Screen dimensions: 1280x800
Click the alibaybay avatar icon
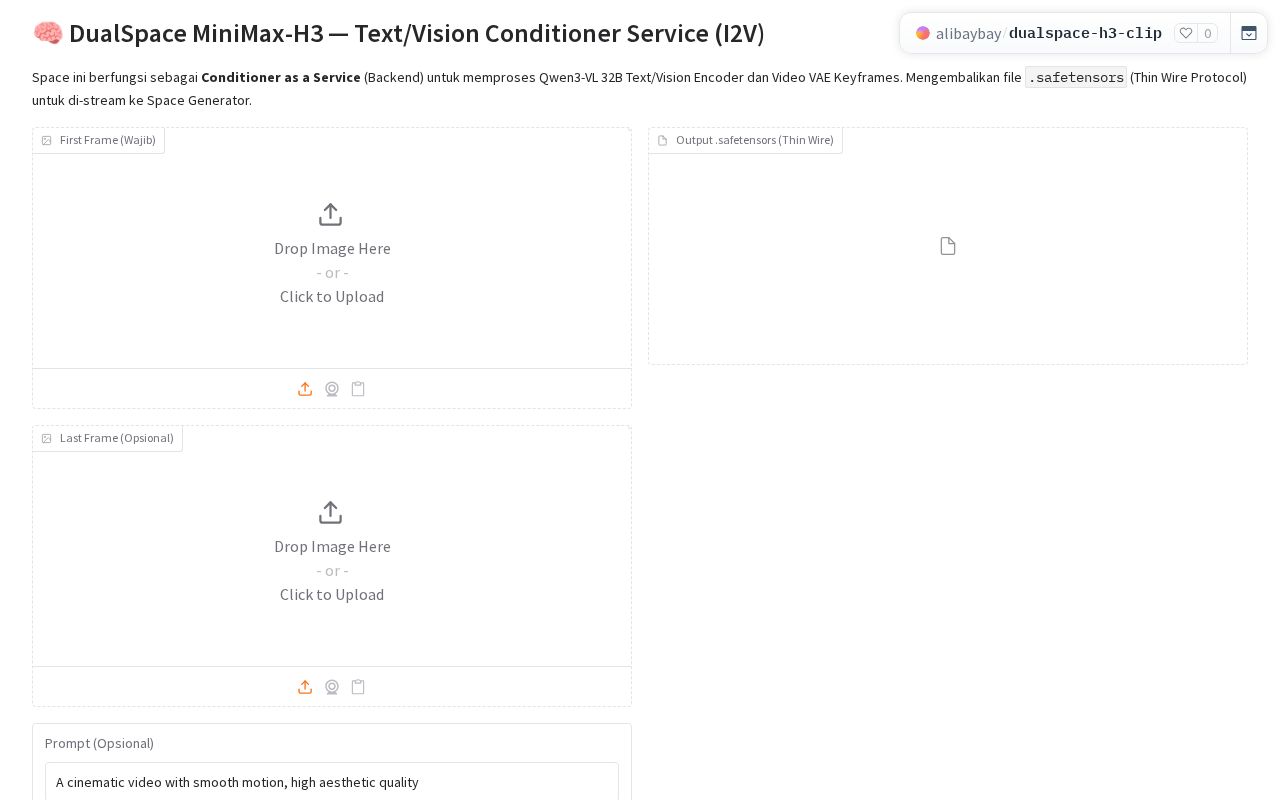[923, 33]
